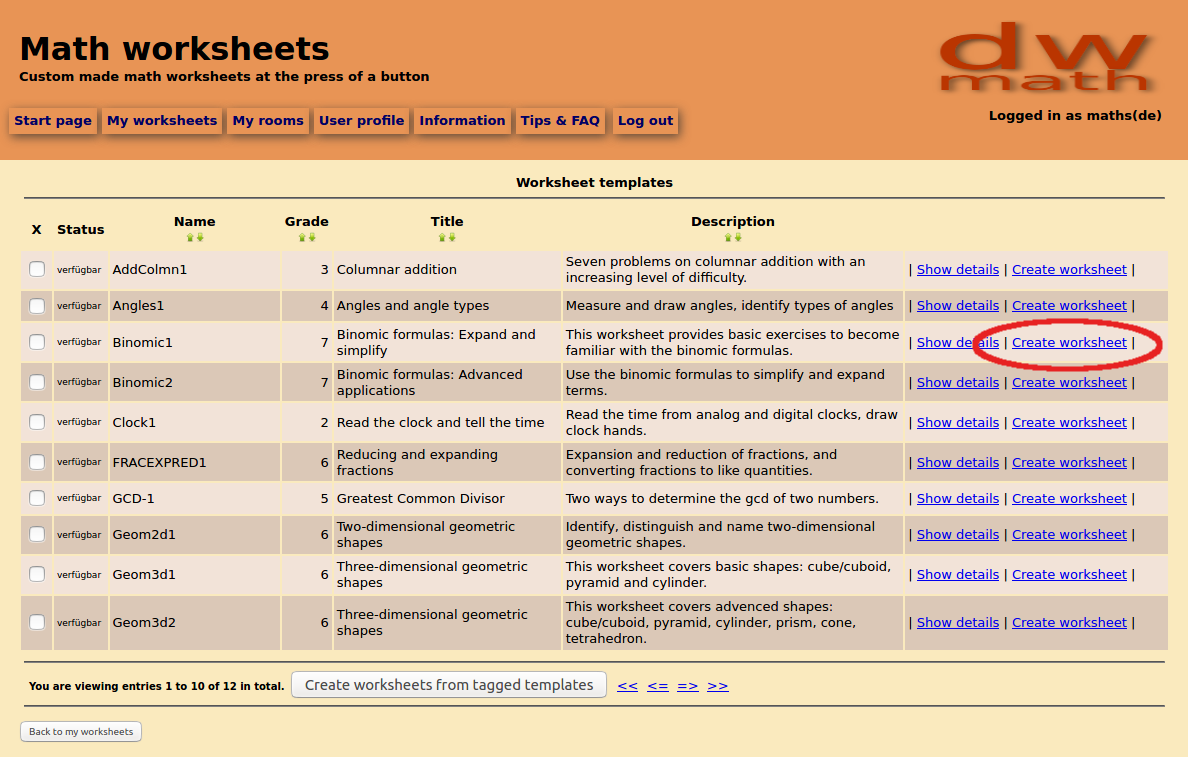
Task: Sort Title column ascending with up arrow
Action: 442,237
